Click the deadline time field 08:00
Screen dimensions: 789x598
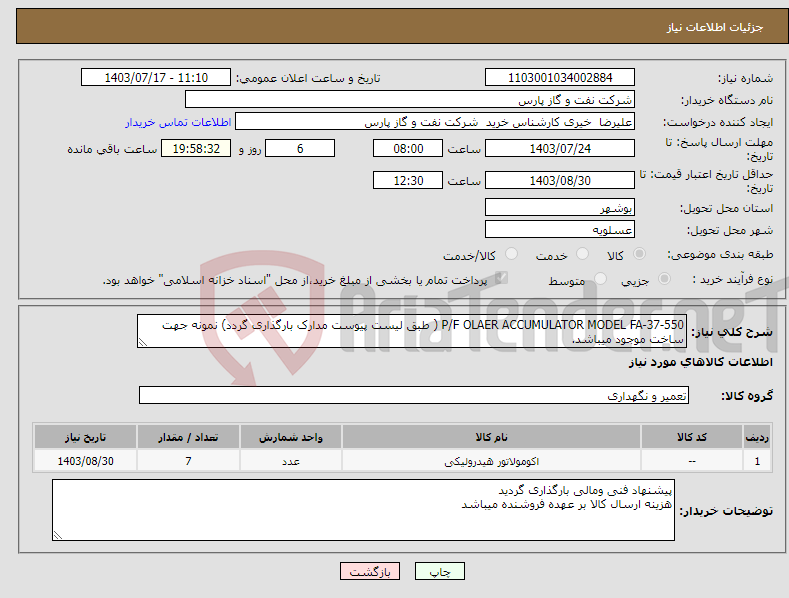[x=408, y=148]
